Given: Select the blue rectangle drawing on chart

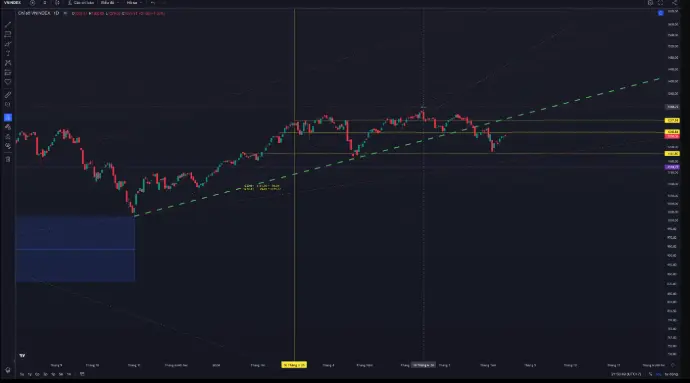Looking at the screenshot, I should tap(75, 249).
